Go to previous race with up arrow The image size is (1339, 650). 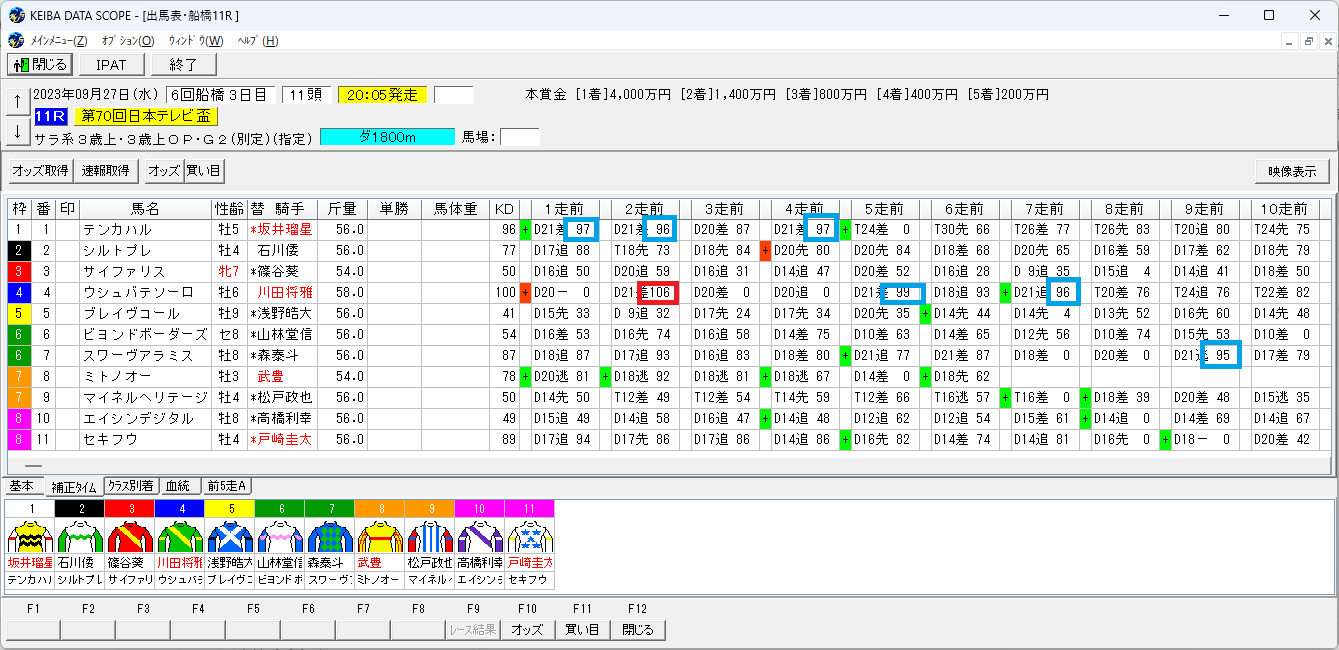tap(17, 102)
